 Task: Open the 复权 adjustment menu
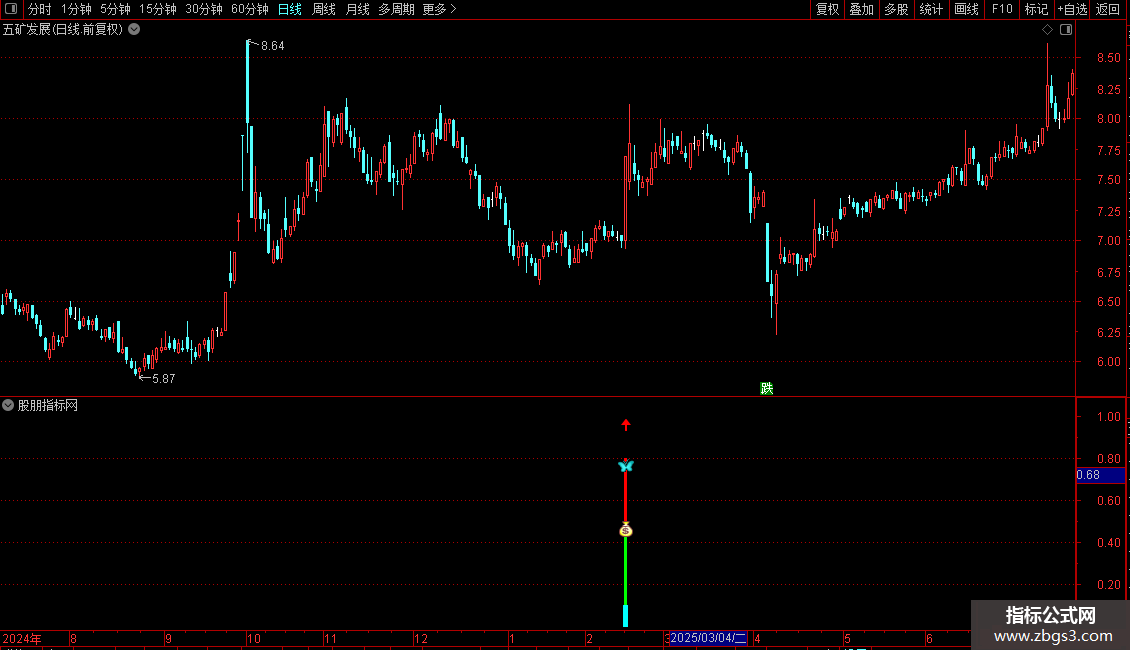827,9
